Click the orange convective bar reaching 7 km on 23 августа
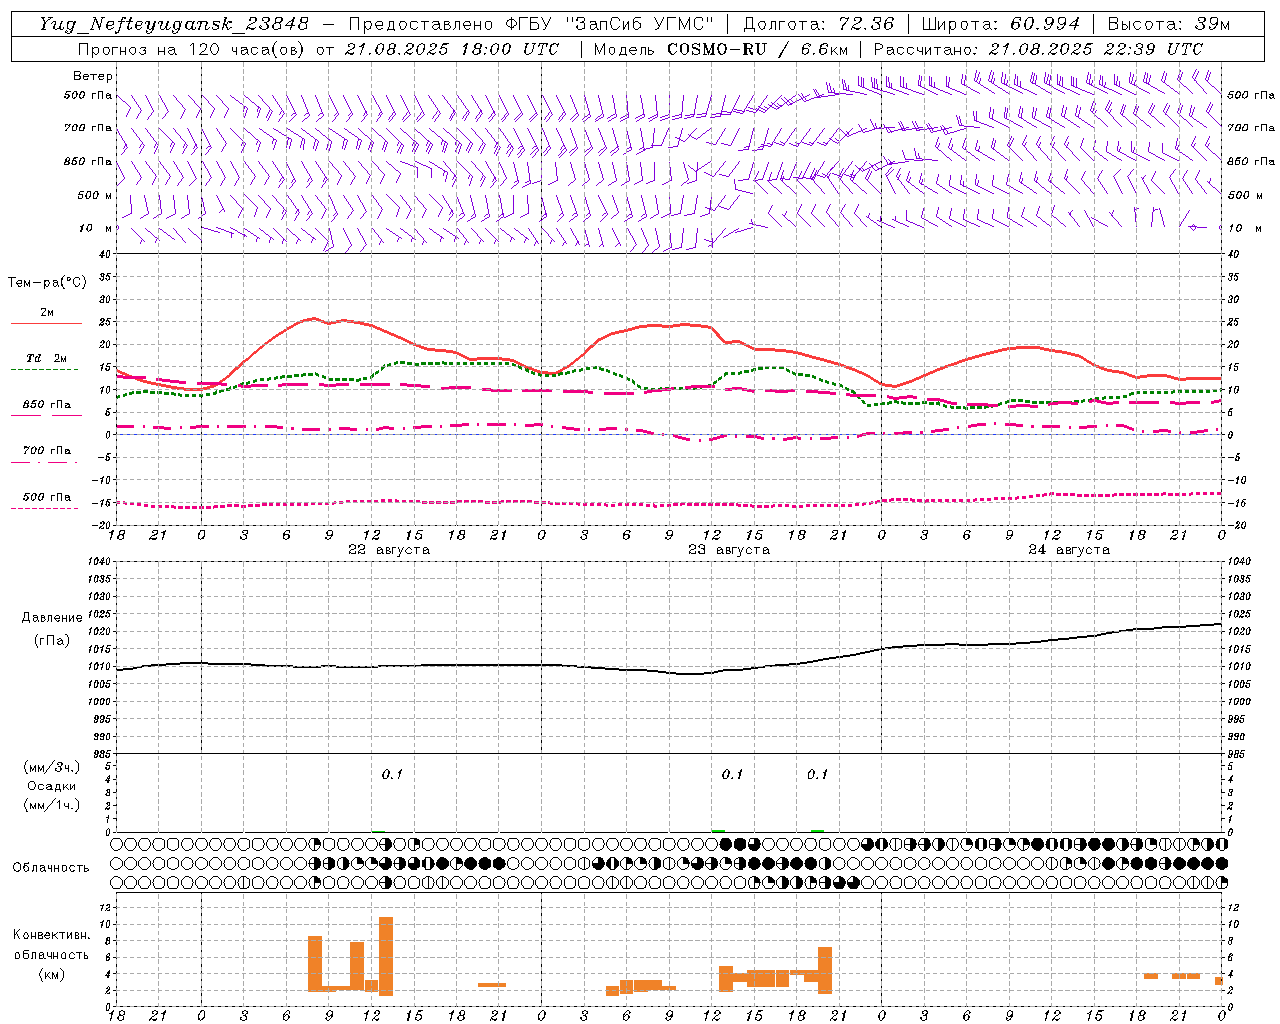 coord(825,970)
